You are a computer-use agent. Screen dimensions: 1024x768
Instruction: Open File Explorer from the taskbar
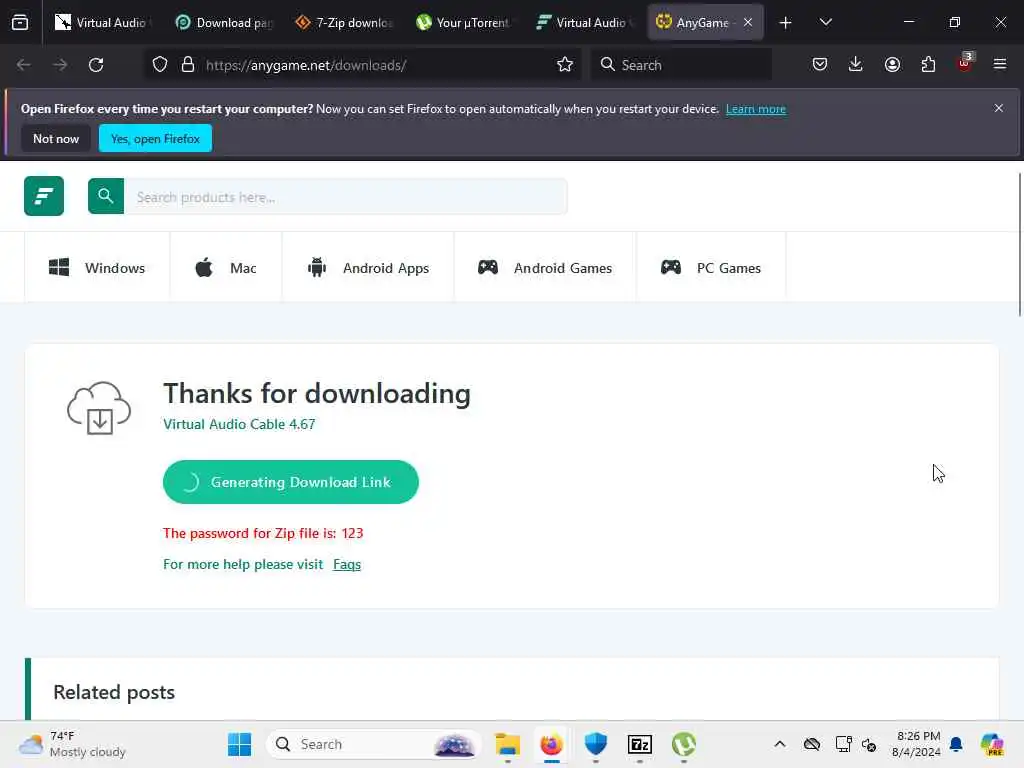[507, 744]
